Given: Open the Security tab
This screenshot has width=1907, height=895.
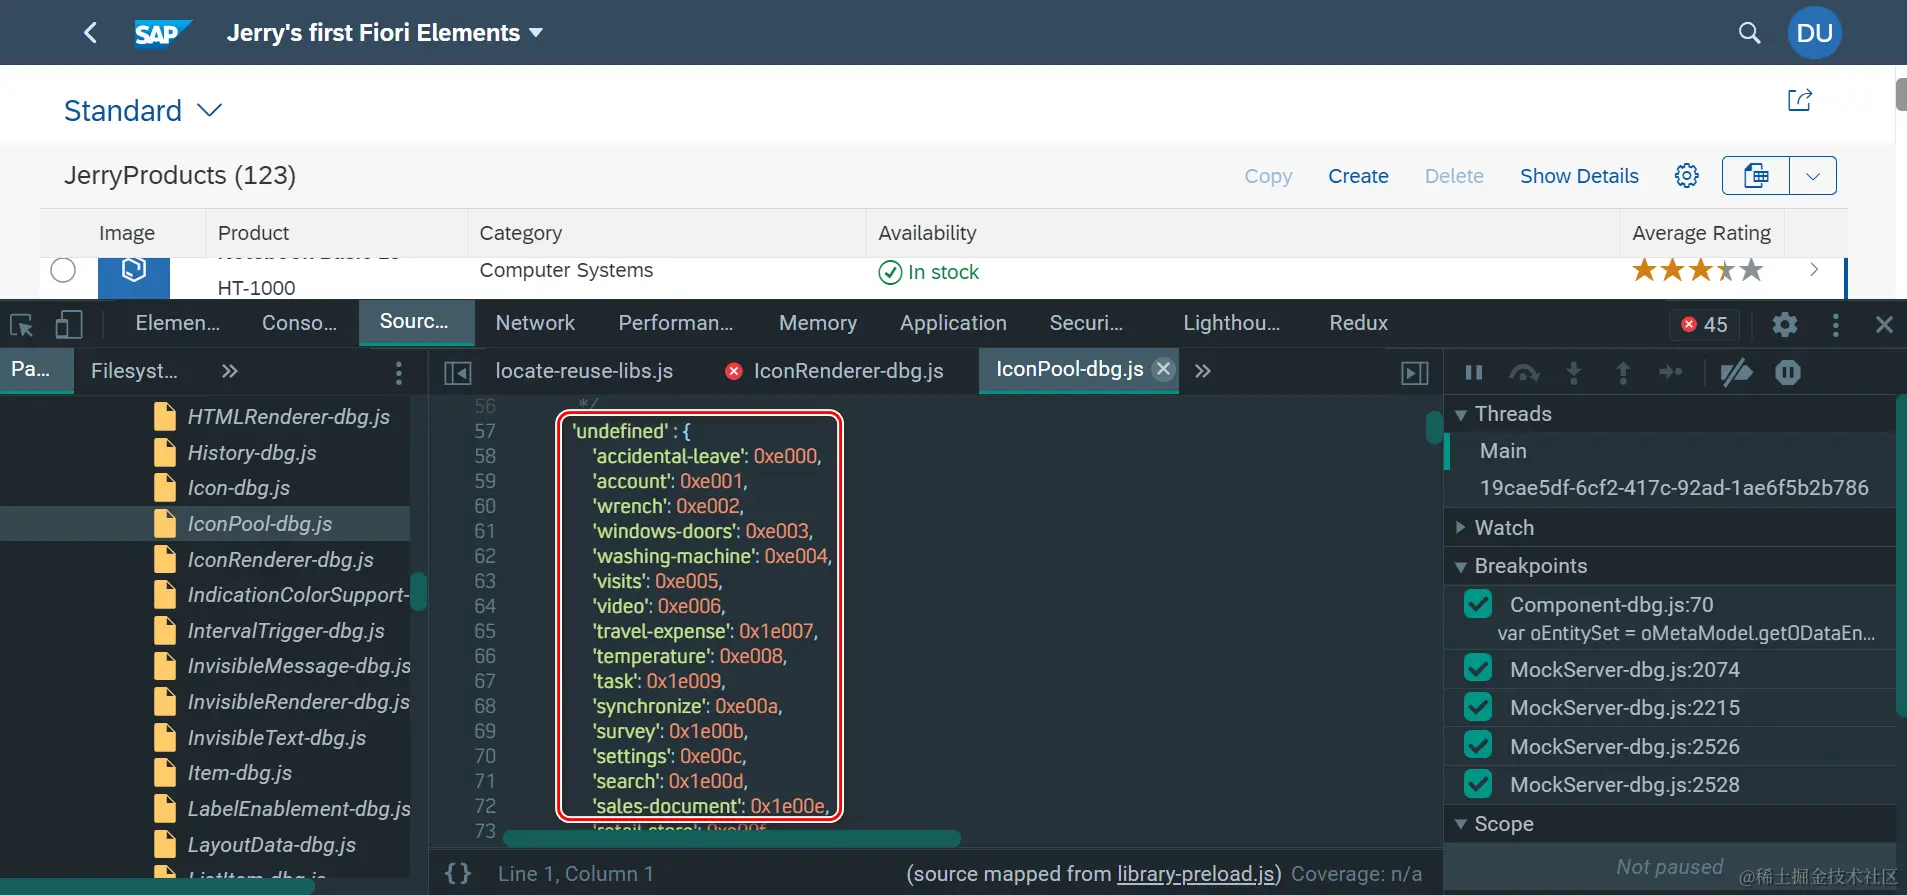Looking at the screenshot, I should pyautogui.click(x=1086, y=323).
